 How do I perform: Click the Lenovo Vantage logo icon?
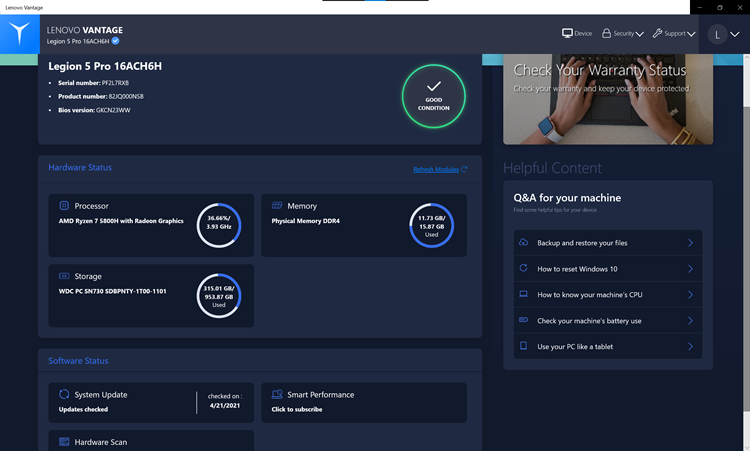20,34
